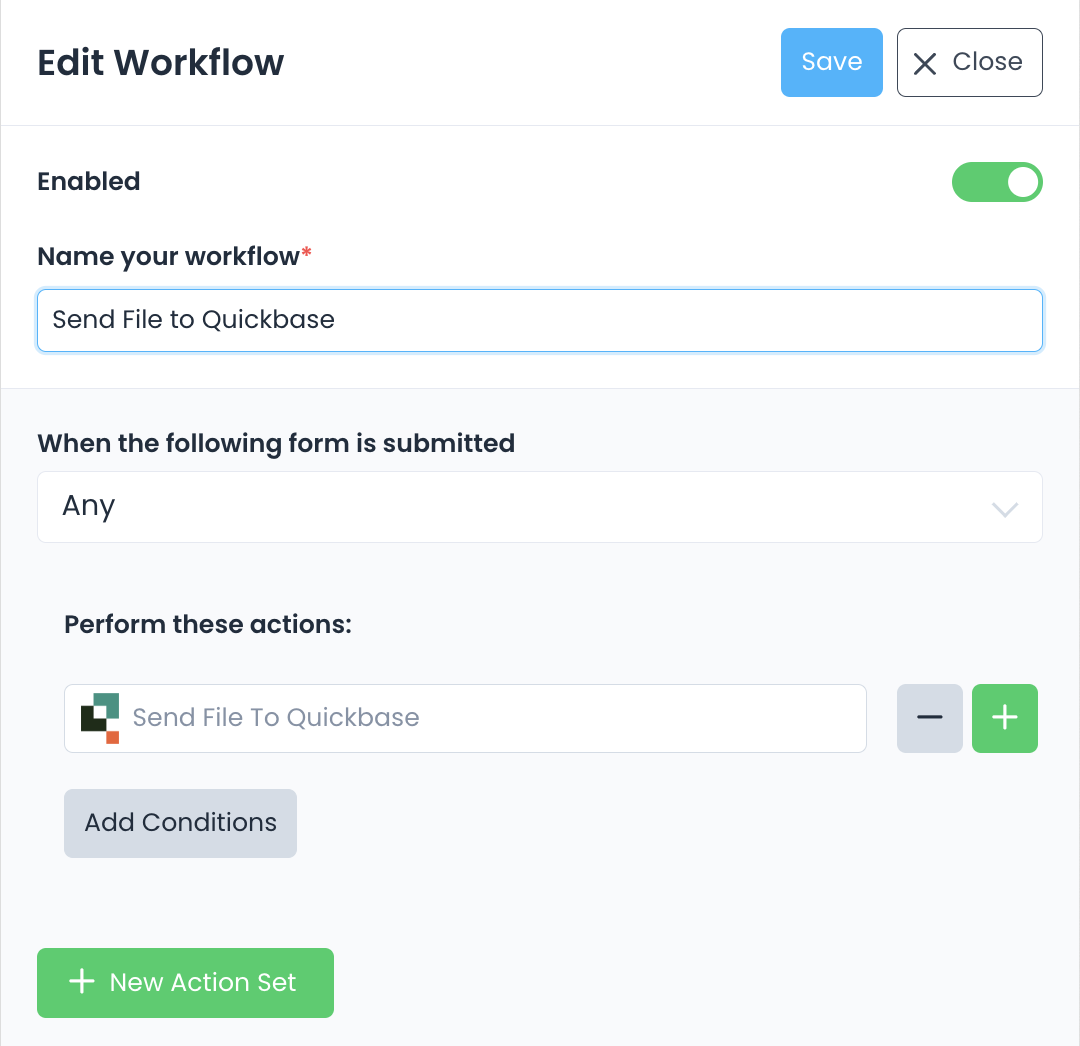The height and width of the screenshot is (1046, 1080).
Task: Click the Edit Workflow heading
Action: [161, 62]
